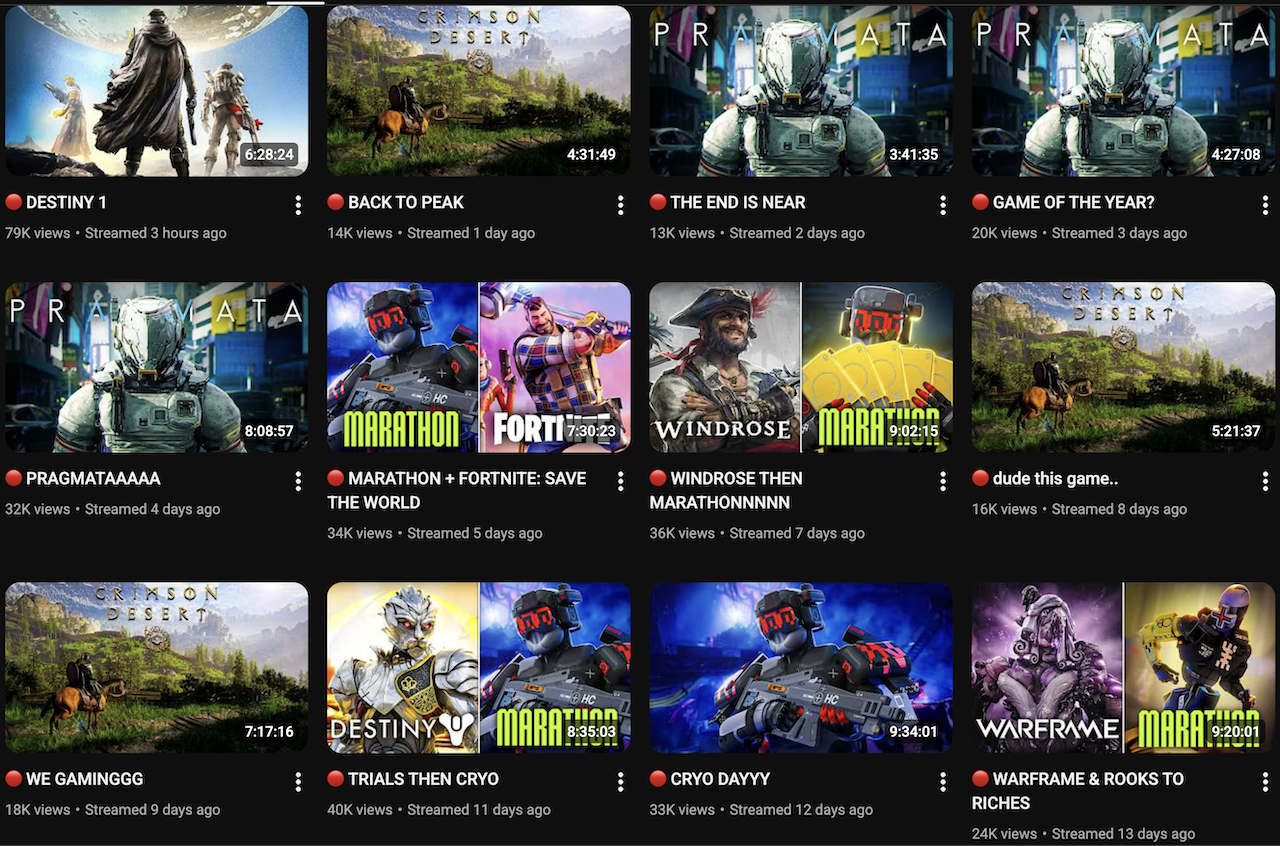Viewport: 1280px width, 846px height.
Task: Open WINDROSE THEN MARATHONNNNN video title
Action: pyautogui.click(x=727, y=490)
